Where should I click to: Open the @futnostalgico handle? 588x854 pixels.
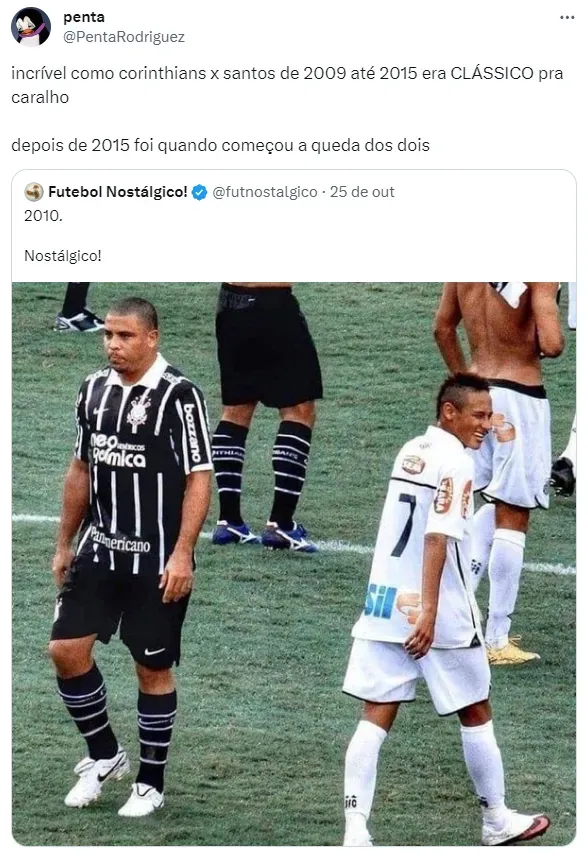[x=265, y=192]
